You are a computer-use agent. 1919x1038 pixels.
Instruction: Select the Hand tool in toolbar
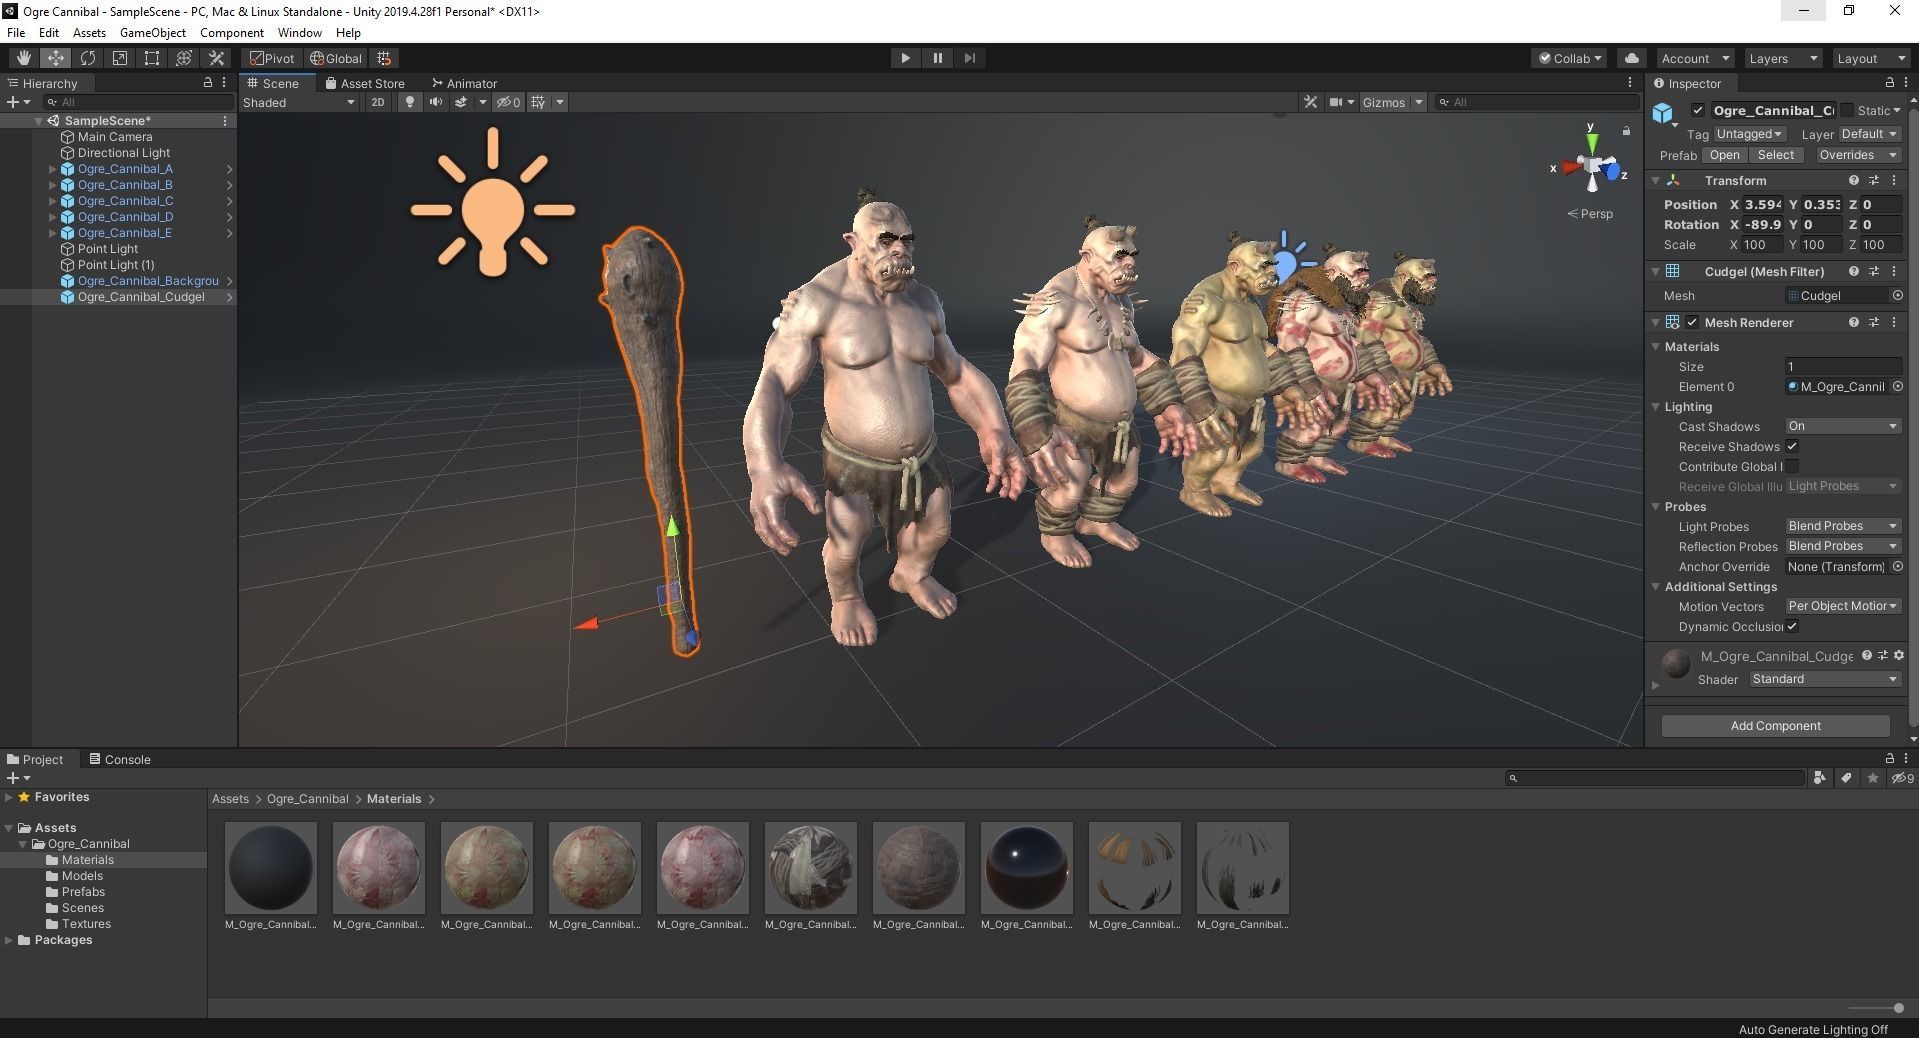click(x=23, y=58)
